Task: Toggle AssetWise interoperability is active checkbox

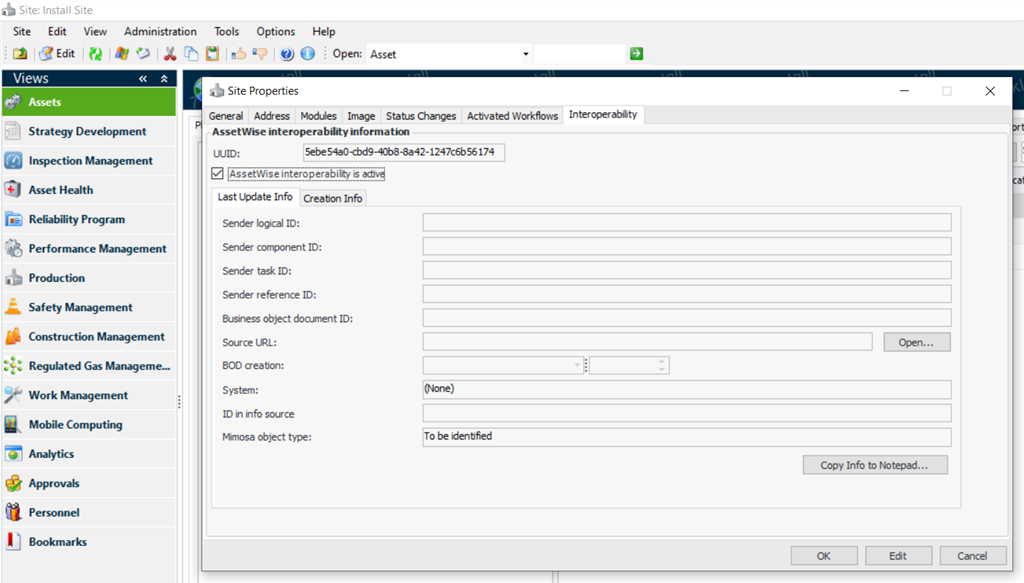Action: click(x=217, y=174)
